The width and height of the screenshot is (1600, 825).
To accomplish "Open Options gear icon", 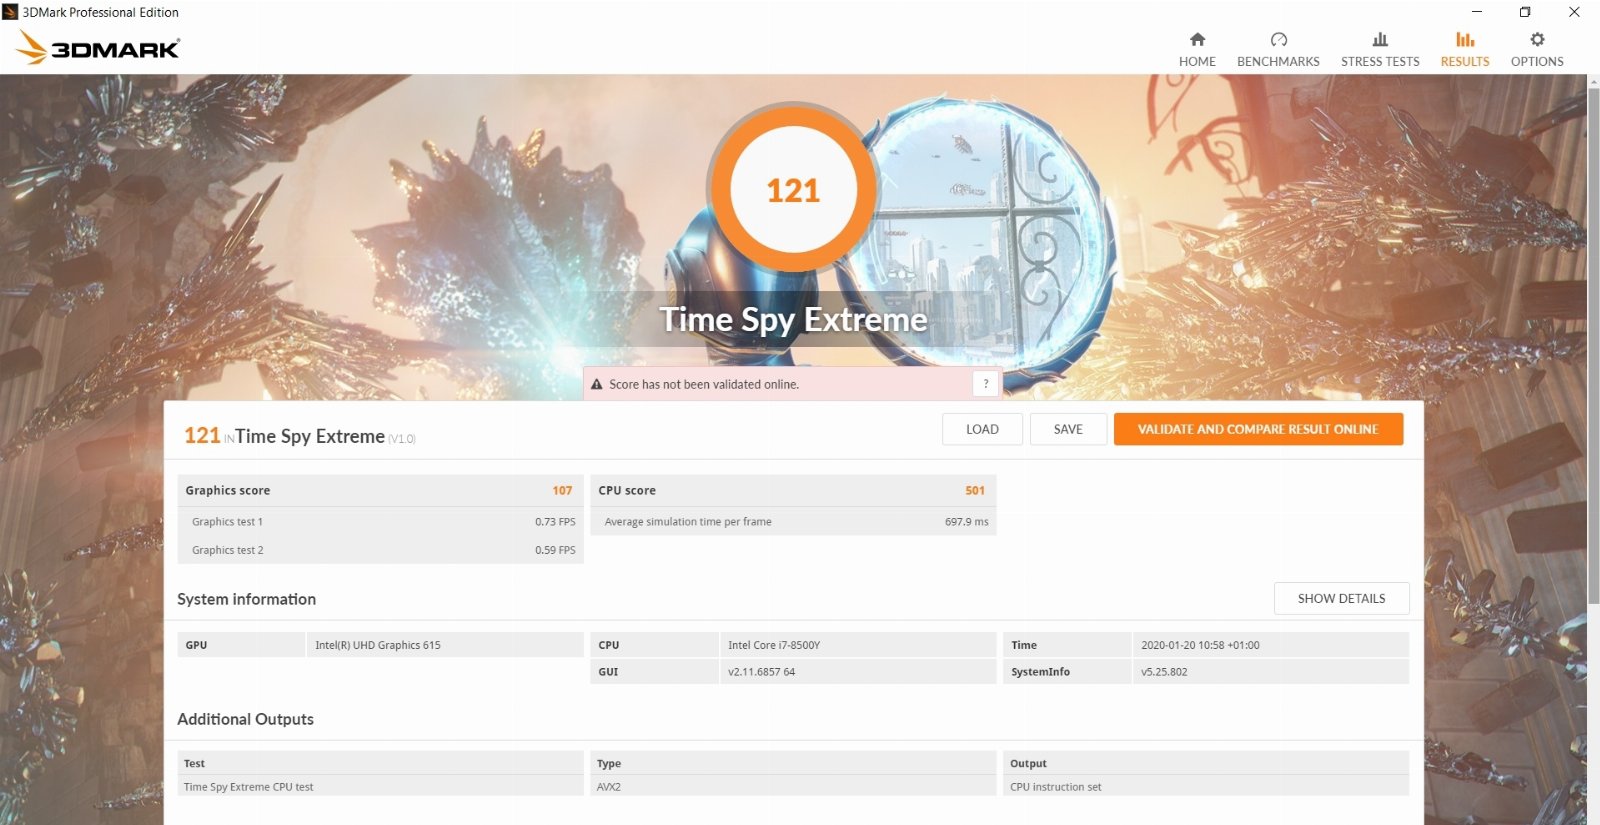I will (x=1537, y=39).
